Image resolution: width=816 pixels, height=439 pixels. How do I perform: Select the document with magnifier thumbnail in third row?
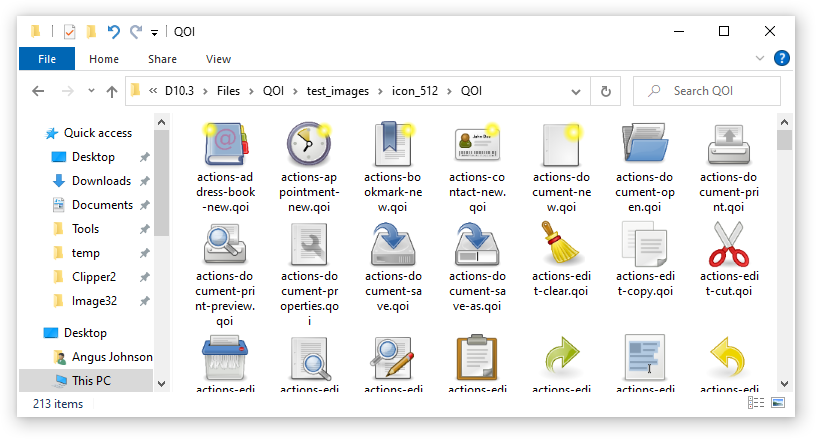pos(310,358)
